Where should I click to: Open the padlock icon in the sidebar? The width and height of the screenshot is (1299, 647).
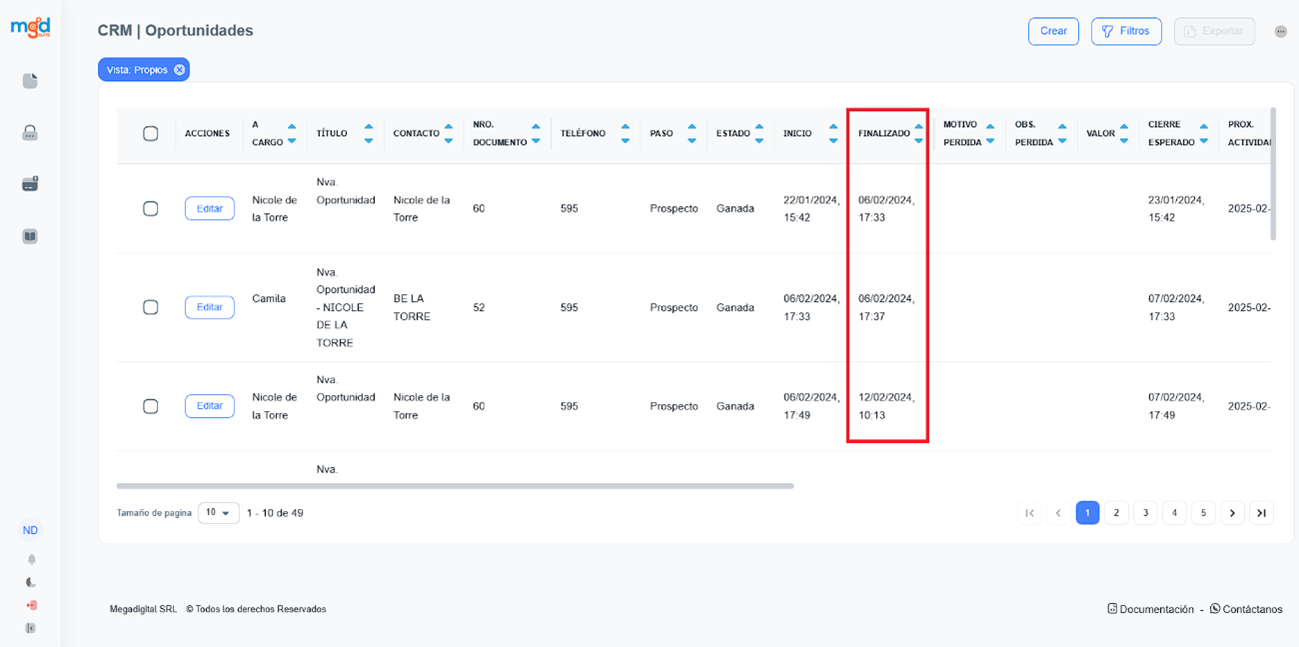pyautogui.click(x=30, y=133)
